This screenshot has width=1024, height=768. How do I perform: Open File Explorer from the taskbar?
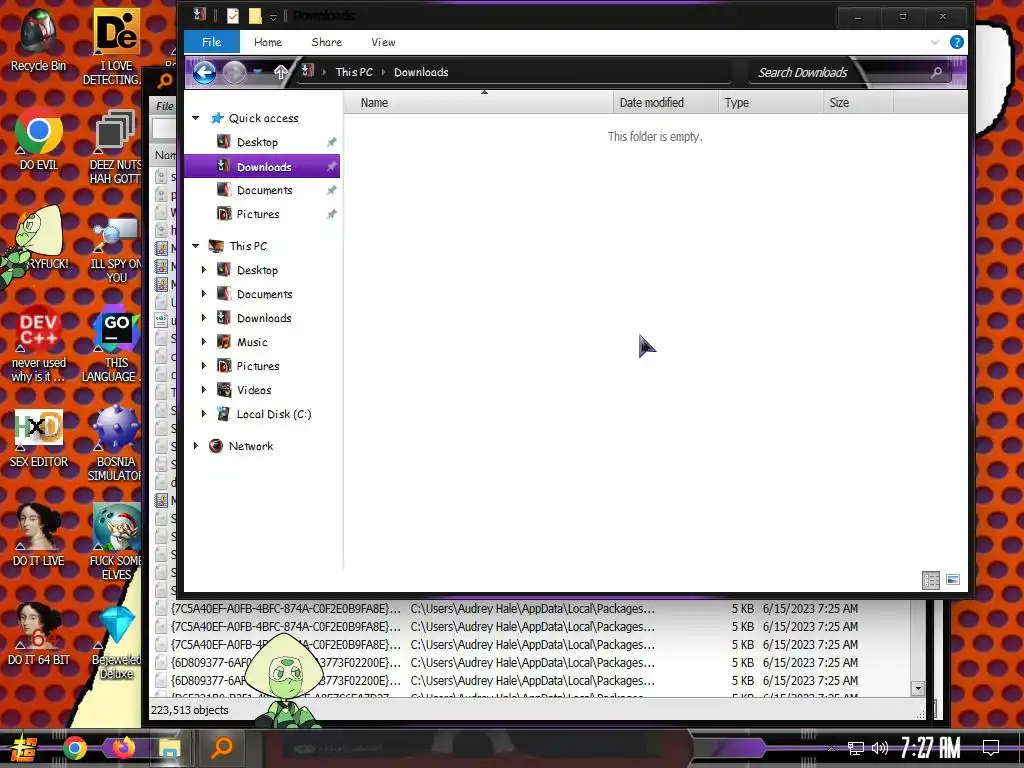(x=170, y=748)
